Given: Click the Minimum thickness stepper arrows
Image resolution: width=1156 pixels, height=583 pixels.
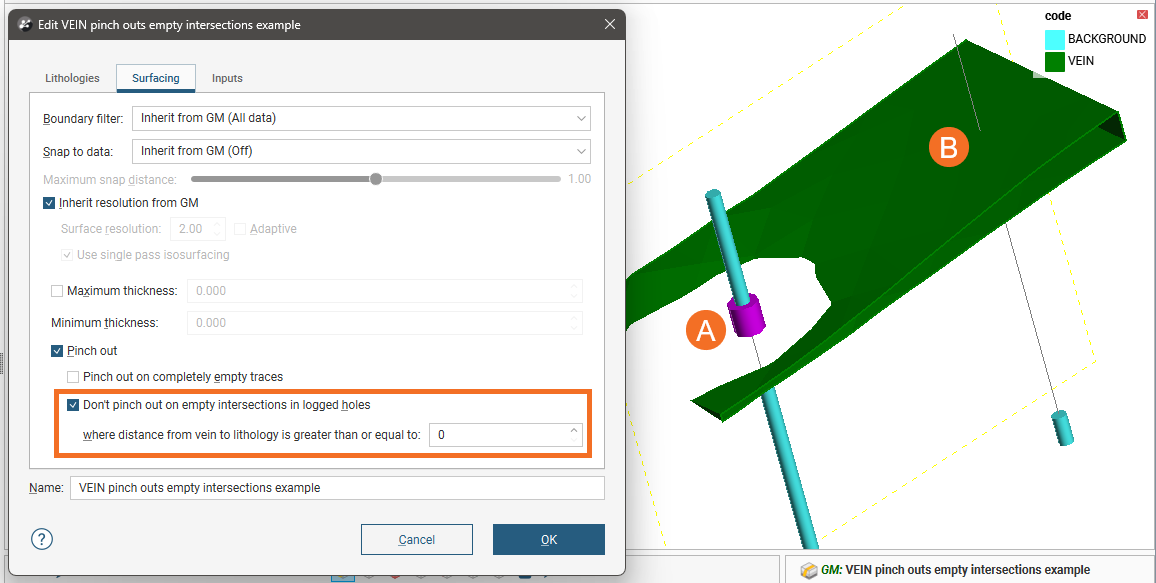Looking at the screenshot, I should point(574,323).
